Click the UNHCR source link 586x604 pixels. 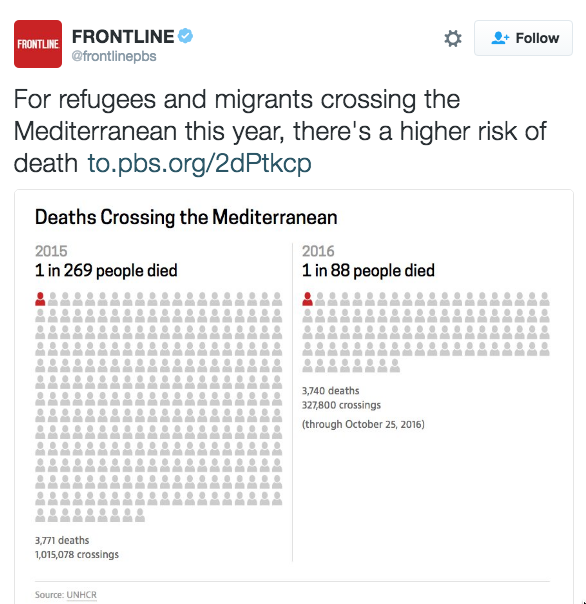(x=82, y=595)
